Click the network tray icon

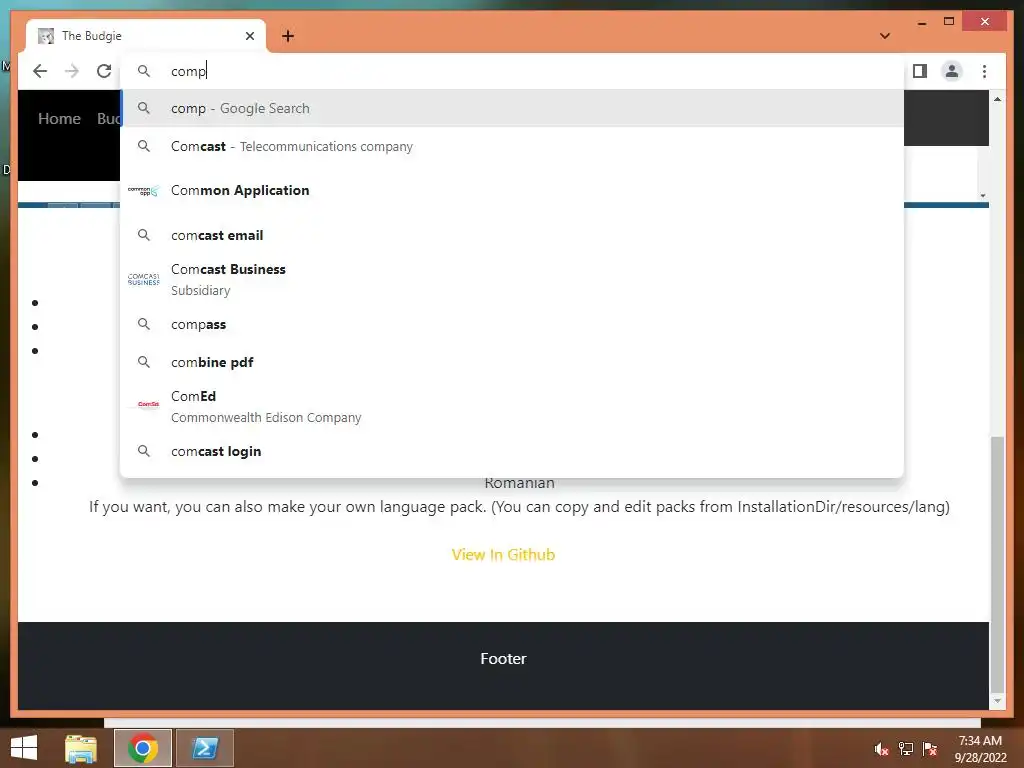point(906,749)
